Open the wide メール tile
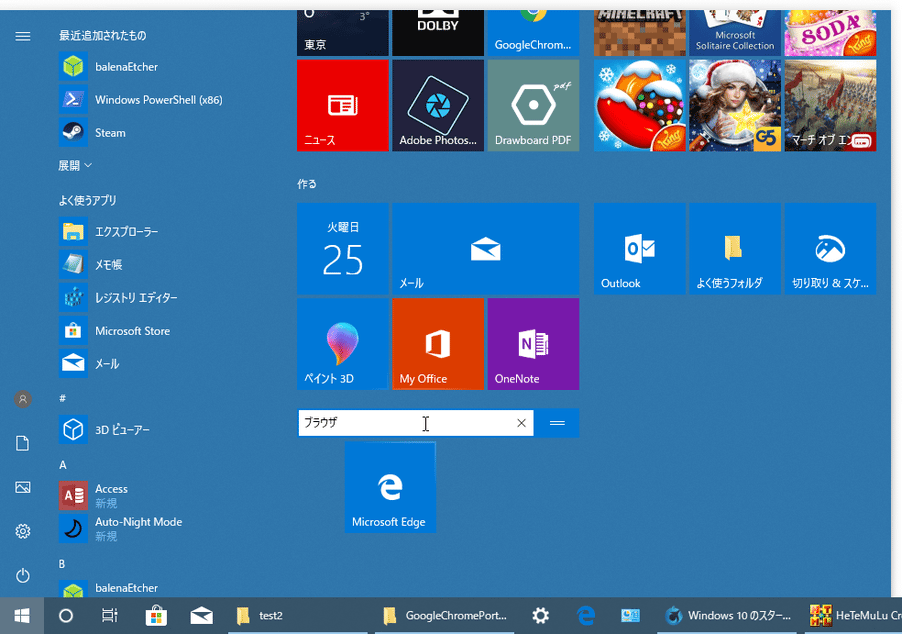Screen dimensions: 902x634 click(486, 249)
